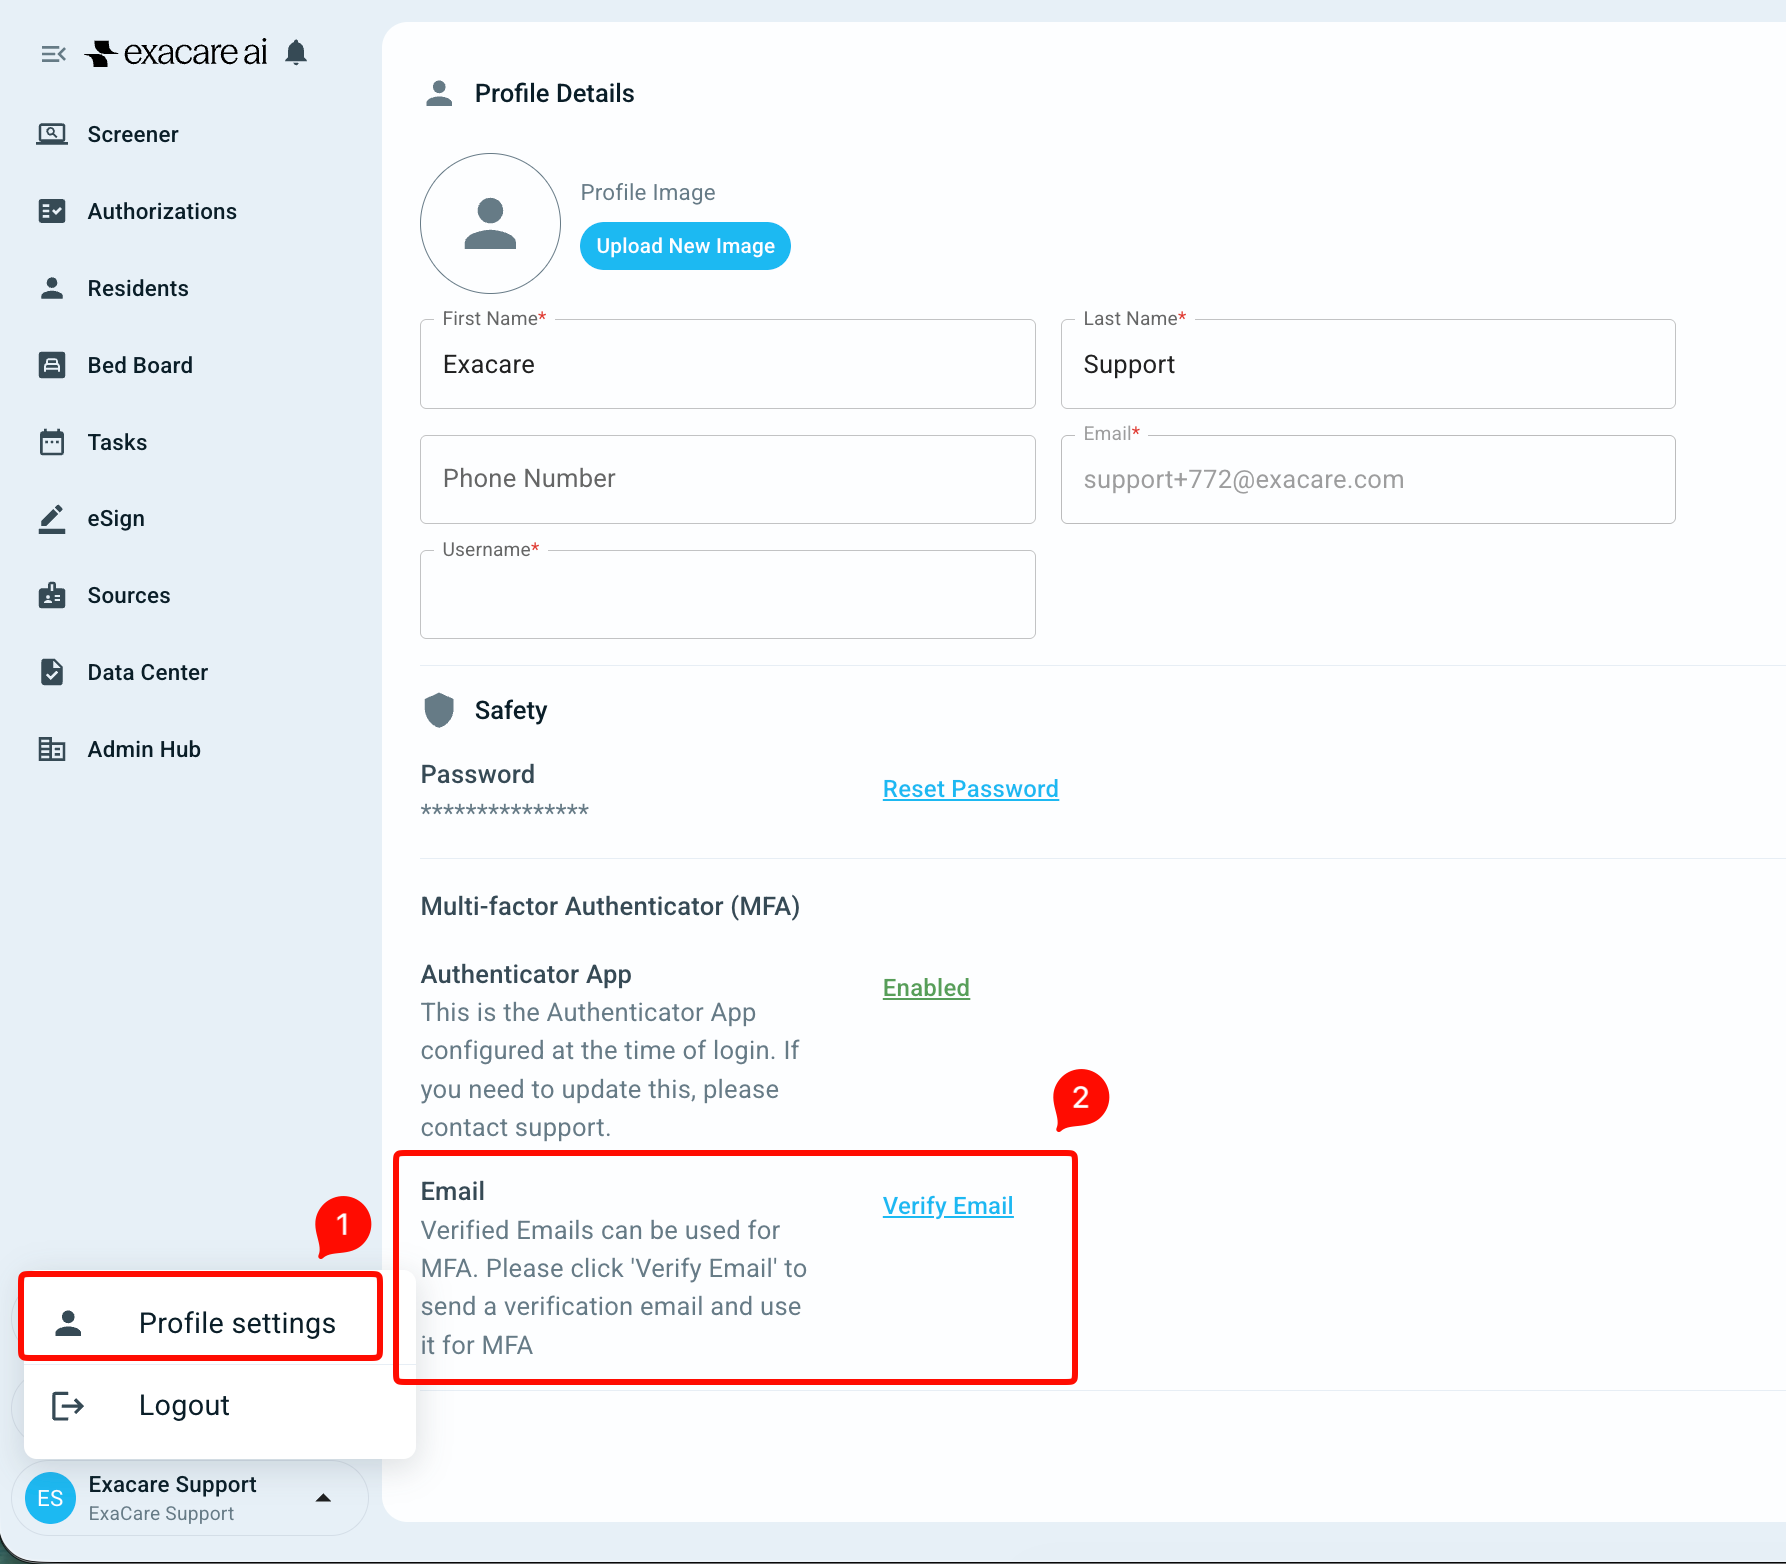Open the notifications bell

(296, 52)
